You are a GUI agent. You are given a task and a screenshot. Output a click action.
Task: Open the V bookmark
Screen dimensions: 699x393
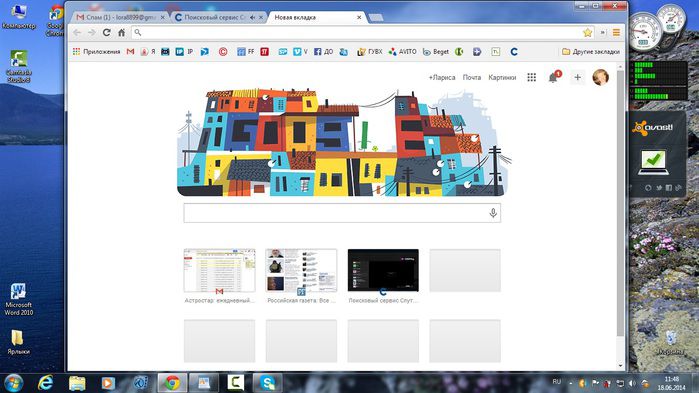pos(300,52)
